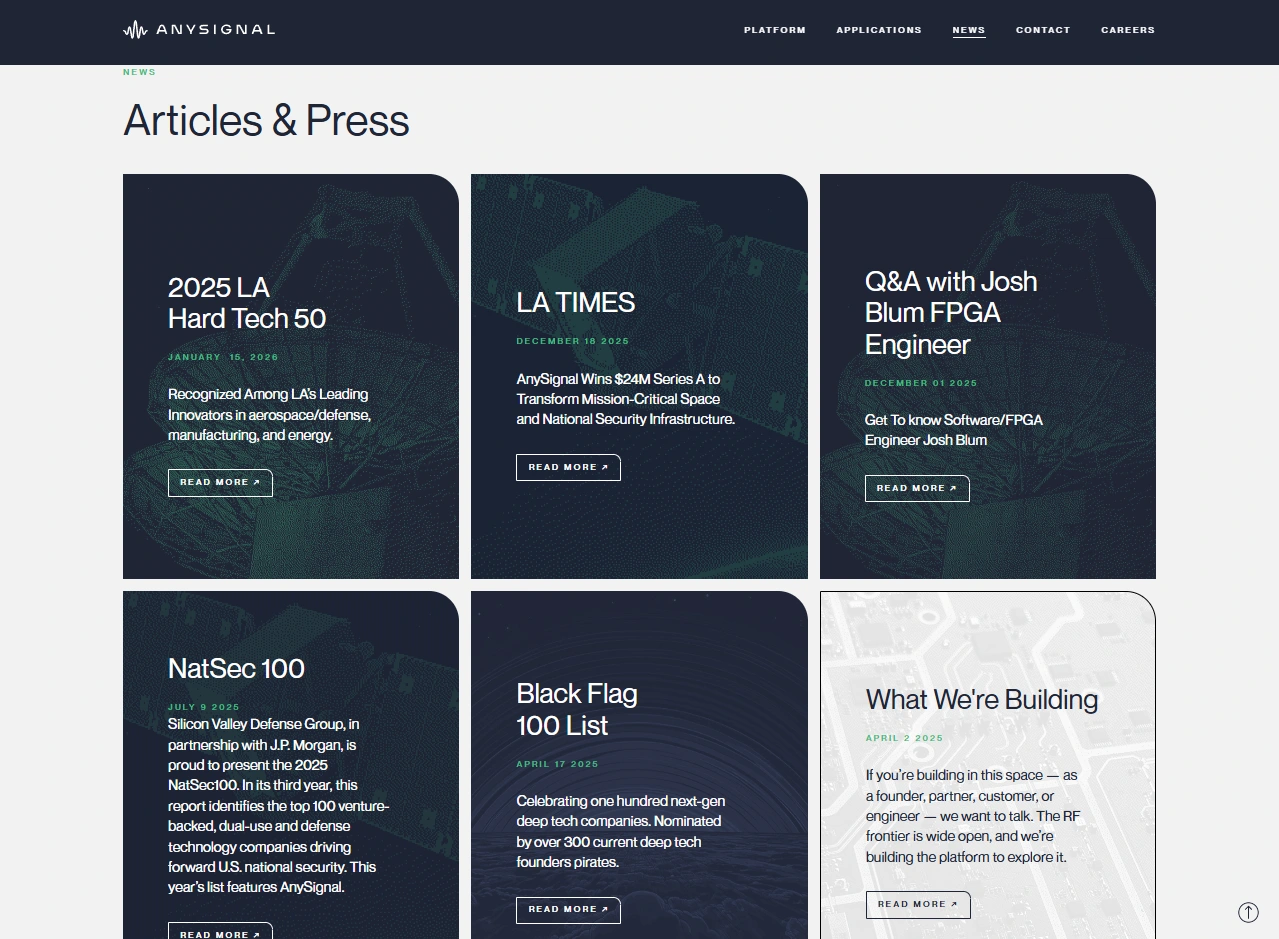Click Read More on NatSec 100 card
The width and height of the screenshot is (1279, 939).
(x=220, y=931)
